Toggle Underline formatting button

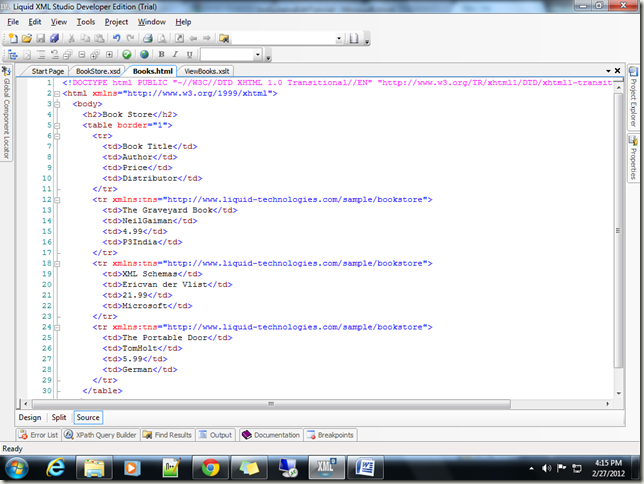(x=189, y=54)
